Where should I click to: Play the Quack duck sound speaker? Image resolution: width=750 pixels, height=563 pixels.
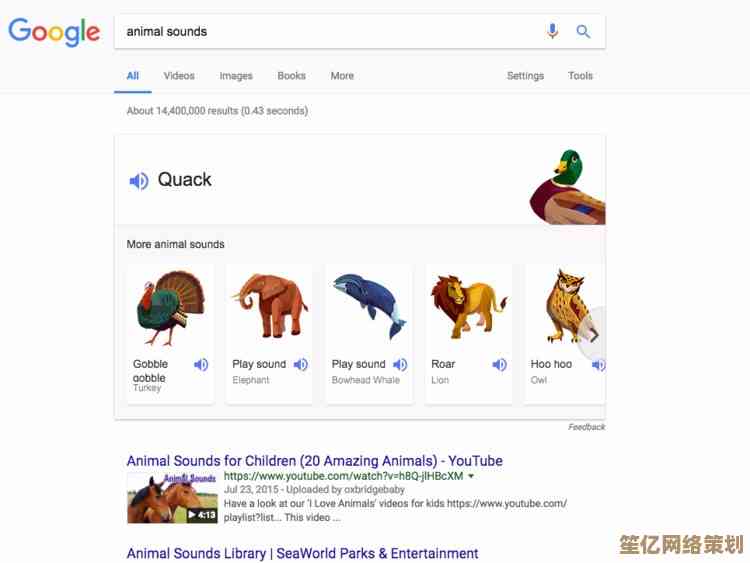(138, 180)
